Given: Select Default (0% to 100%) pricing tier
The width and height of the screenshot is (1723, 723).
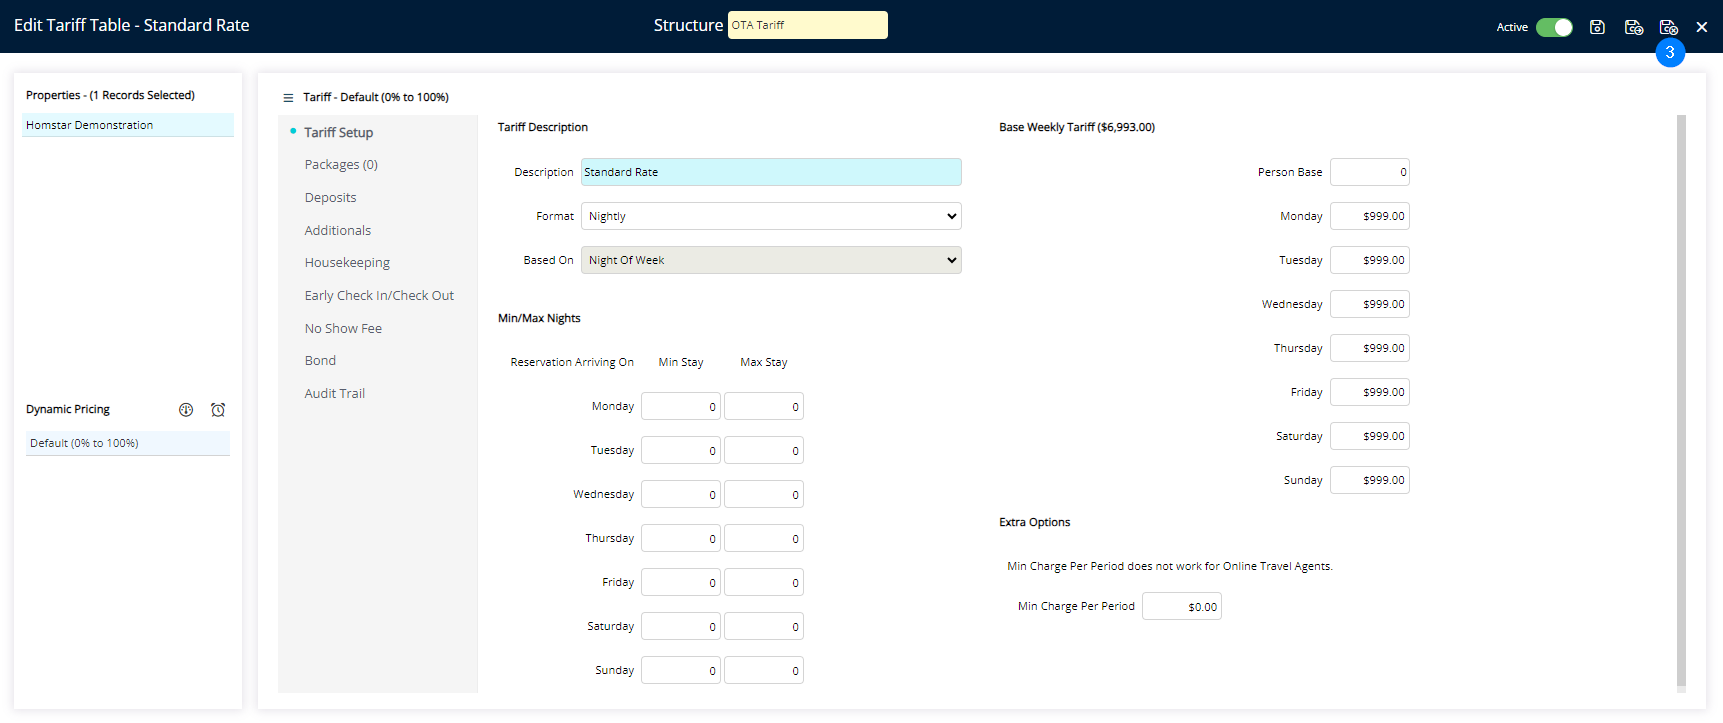Looking at the screenshot, I should (127, 443).
